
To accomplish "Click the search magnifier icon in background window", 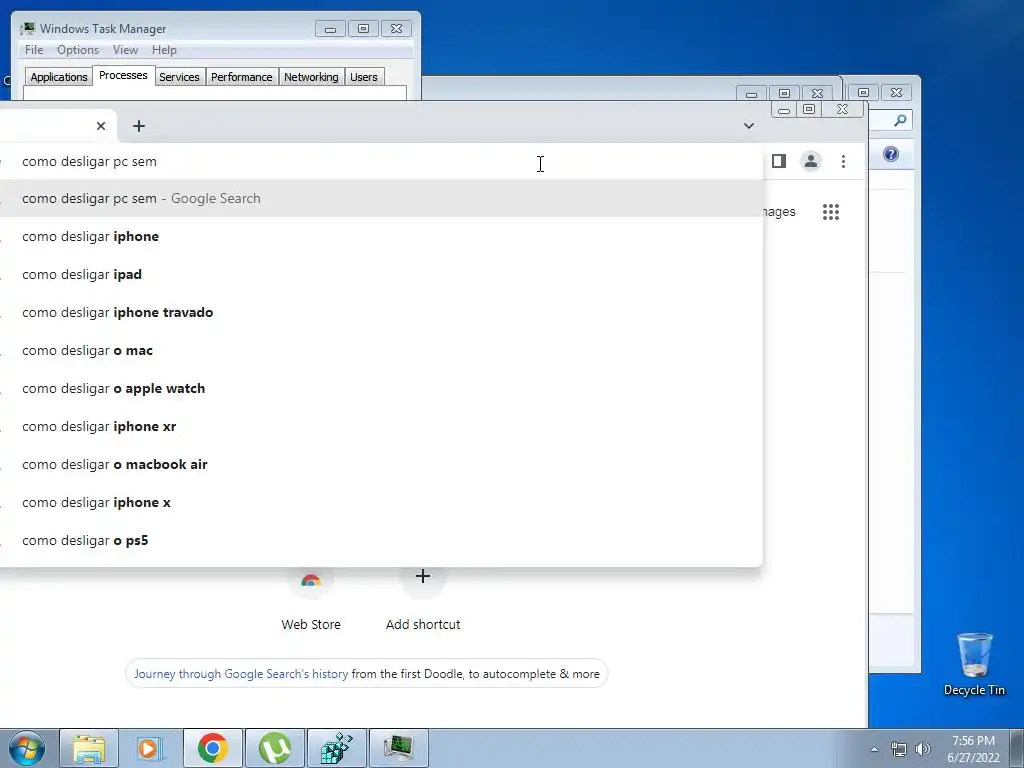I will coord(900,120).
